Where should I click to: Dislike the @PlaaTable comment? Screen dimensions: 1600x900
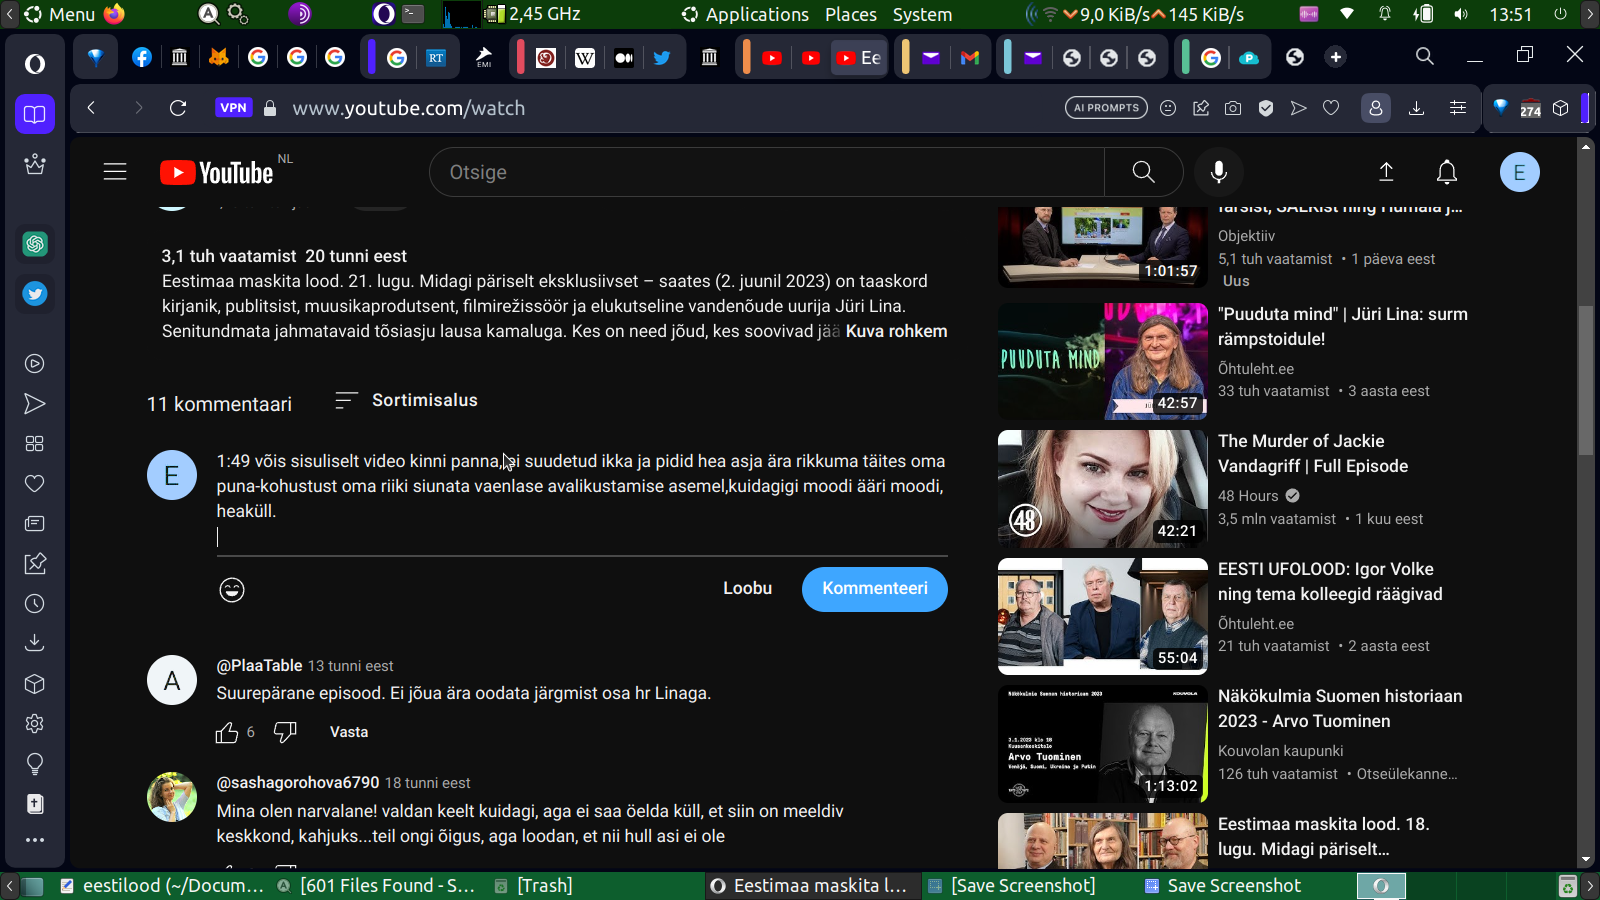point(286,733)
